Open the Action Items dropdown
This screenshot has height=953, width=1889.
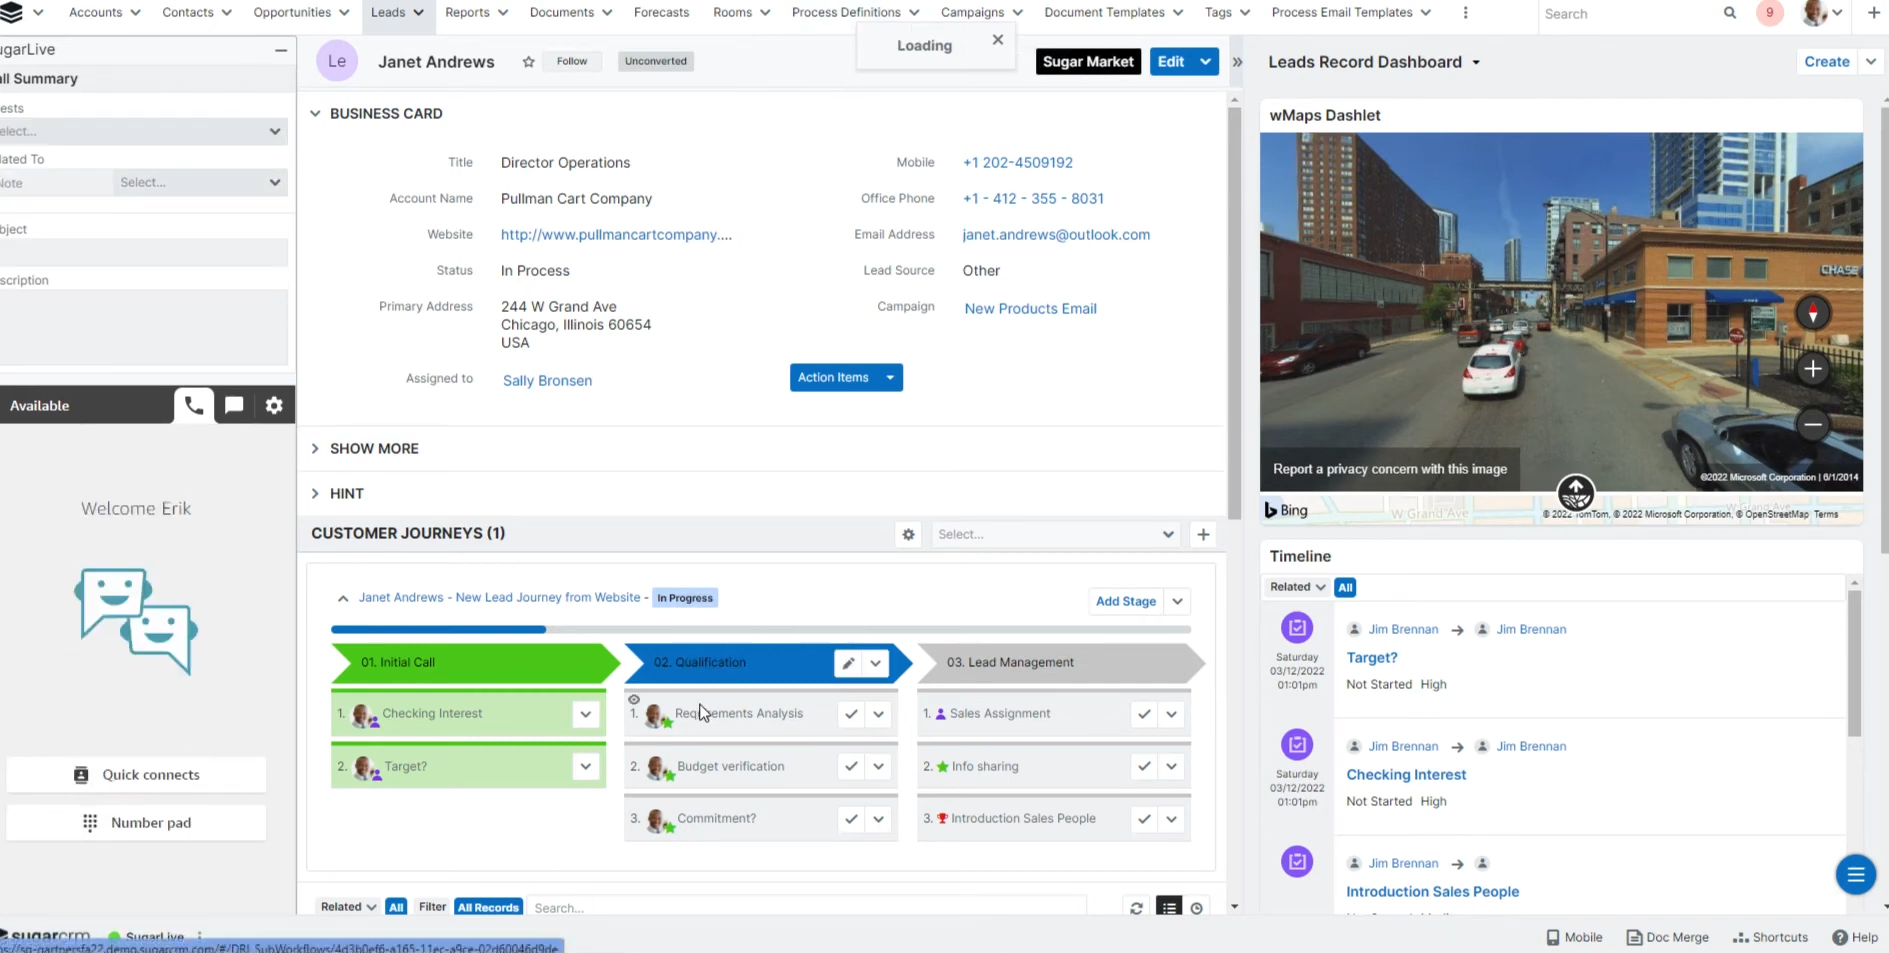click(x=846, y=377)
